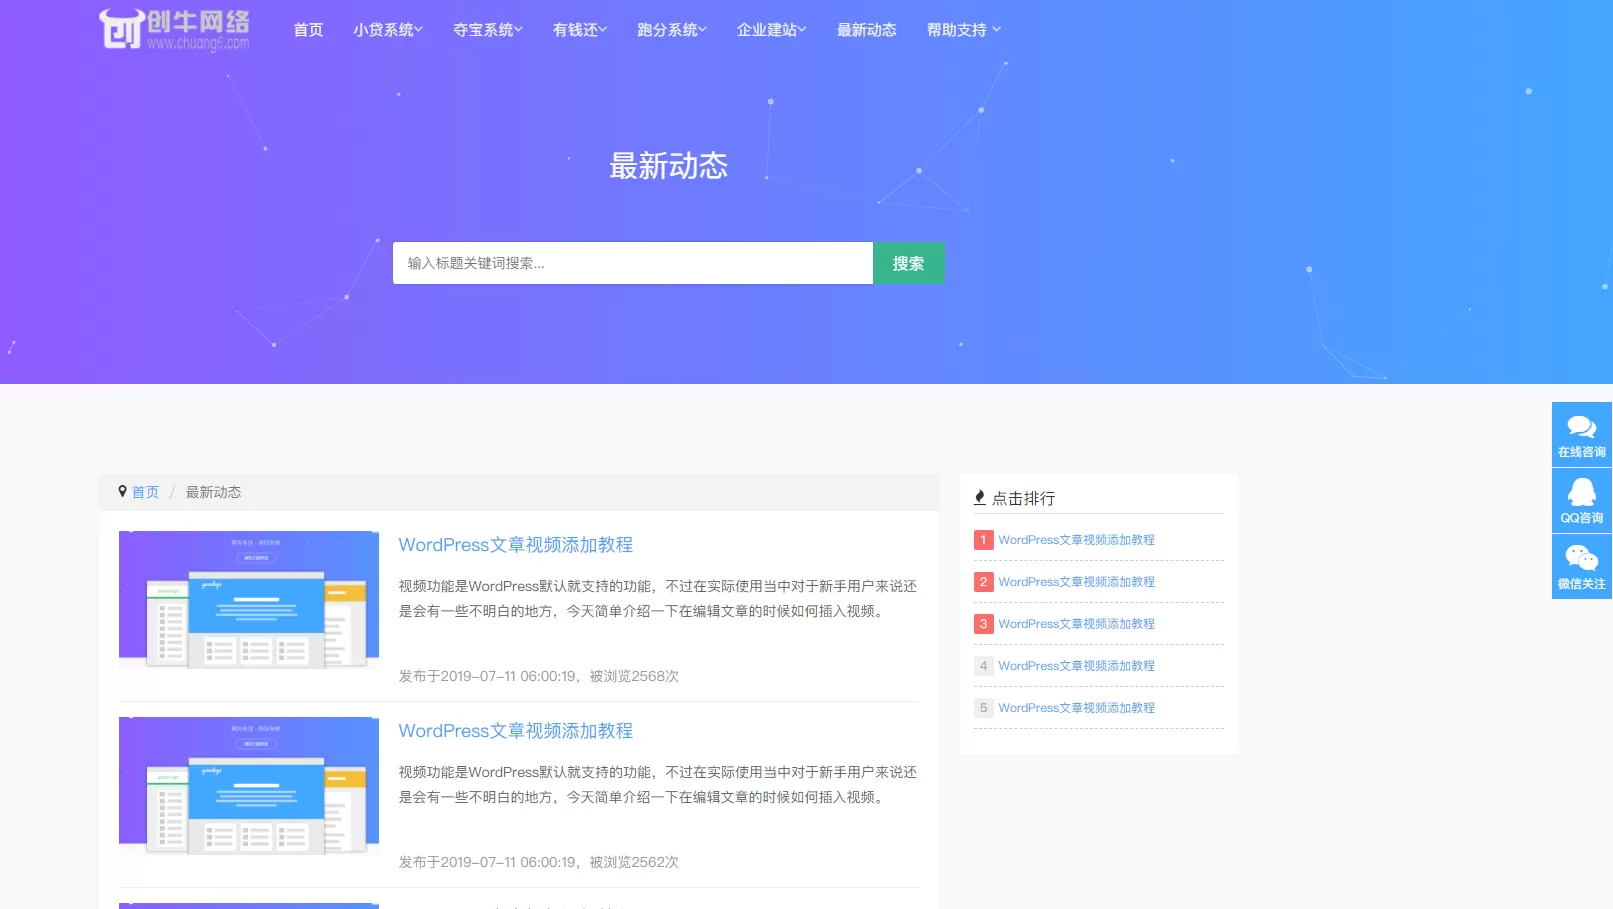This screenshot has width=1613, height=909.
Task: Click rank badge number 1
Action: tap(983, 540)
